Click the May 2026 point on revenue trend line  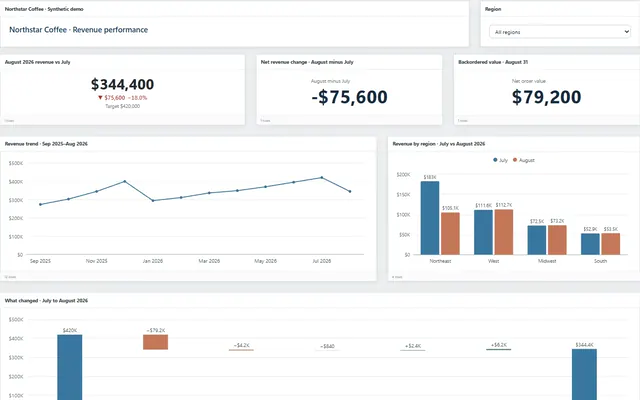coord(265,187)
